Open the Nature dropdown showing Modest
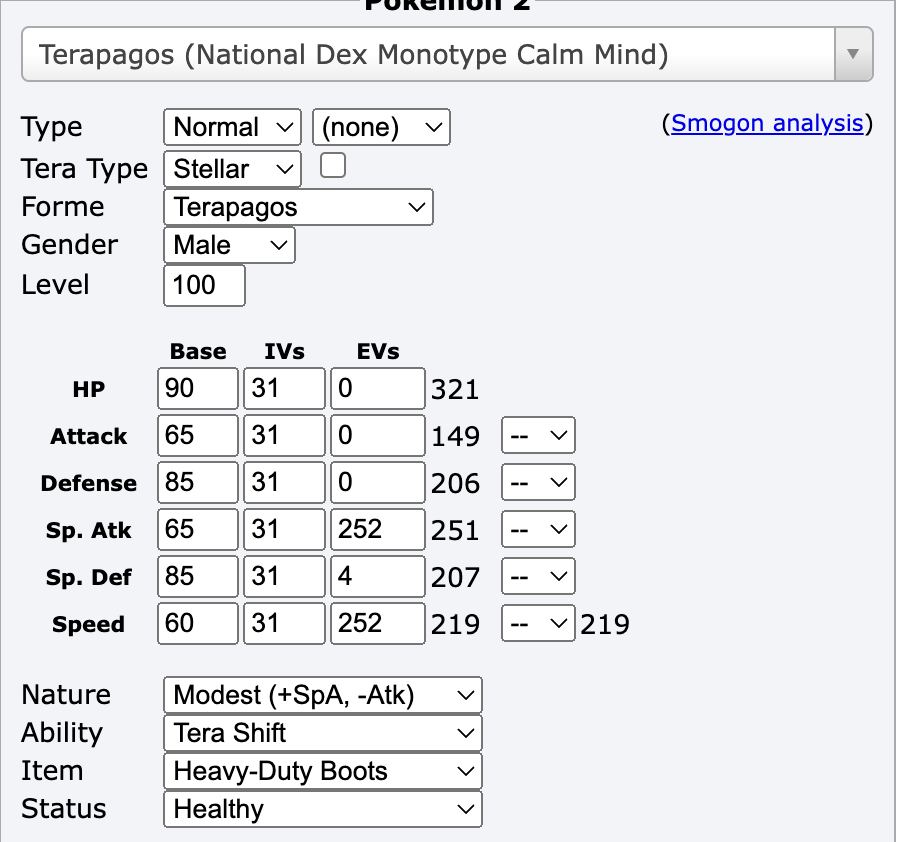Image resolution: width=902 pixels, height=842 pixels. coord(322,695)
